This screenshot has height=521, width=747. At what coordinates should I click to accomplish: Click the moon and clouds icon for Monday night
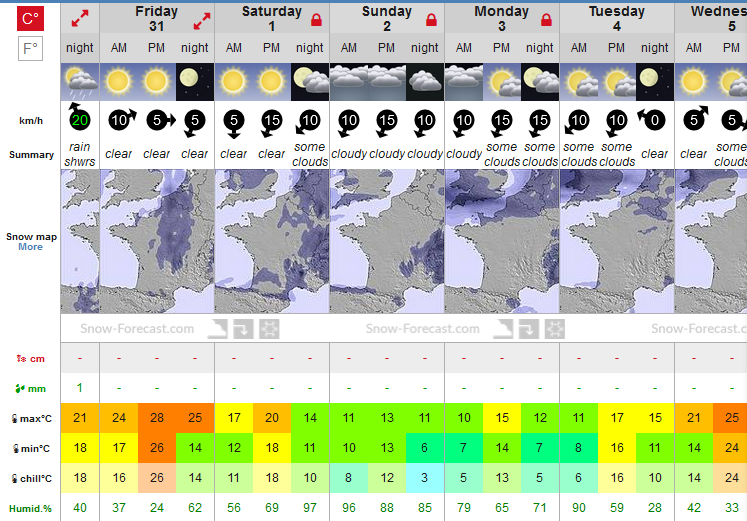540,82
